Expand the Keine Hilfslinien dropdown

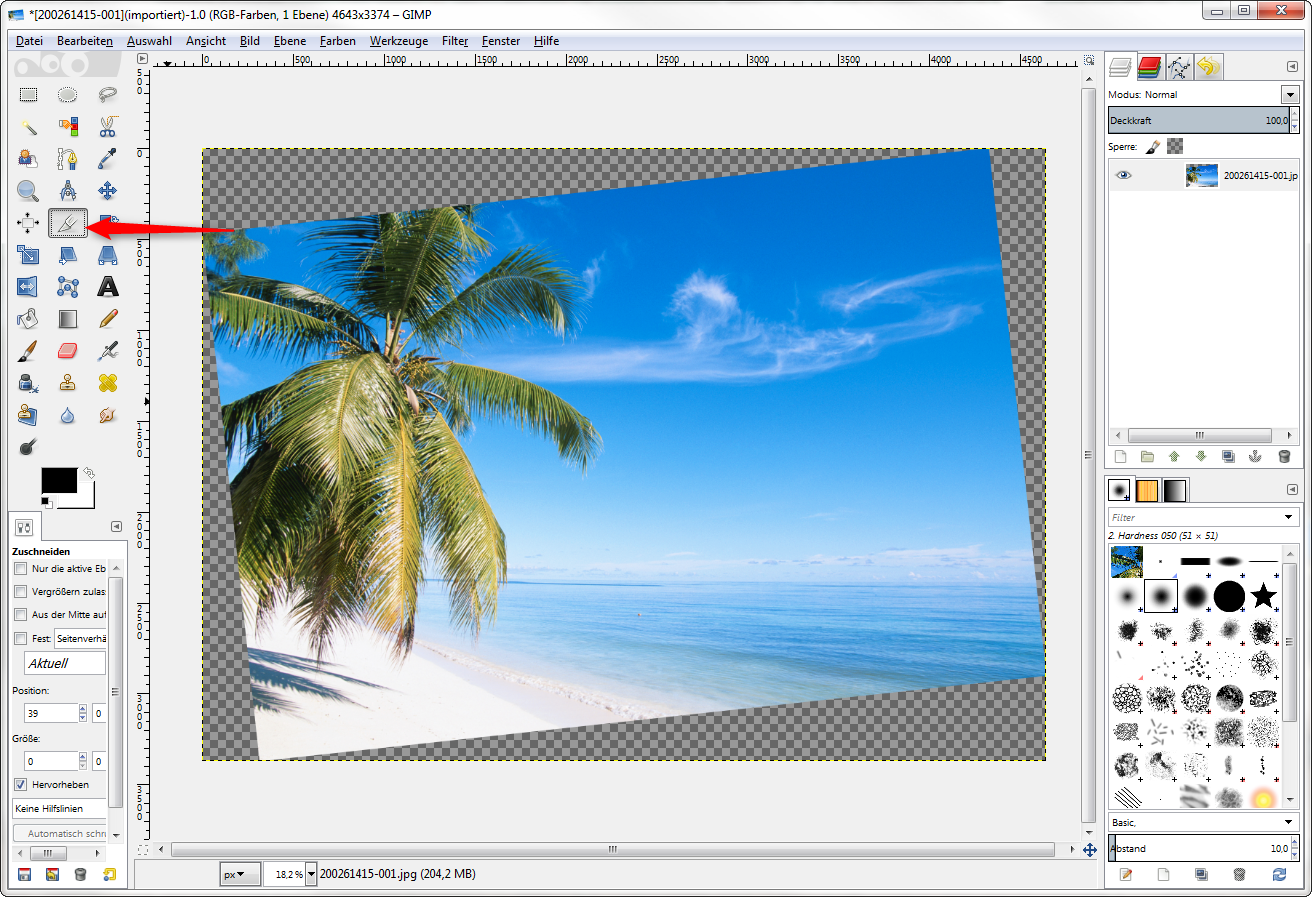(60, 808)
